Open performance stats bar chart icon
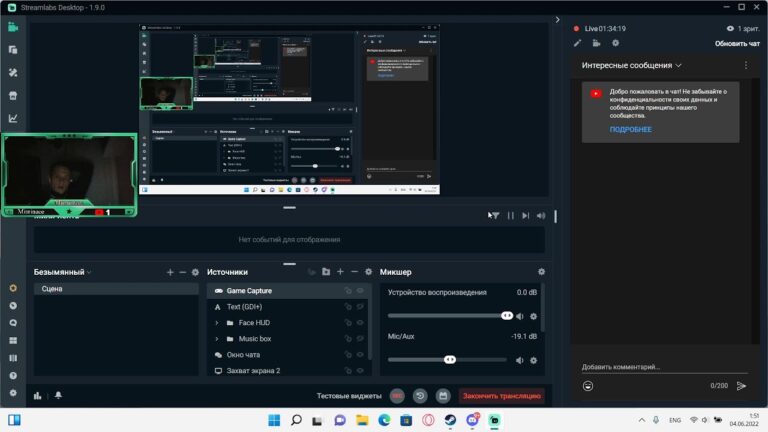This screenshot has height=432, width=768. [x=38, y=395]
